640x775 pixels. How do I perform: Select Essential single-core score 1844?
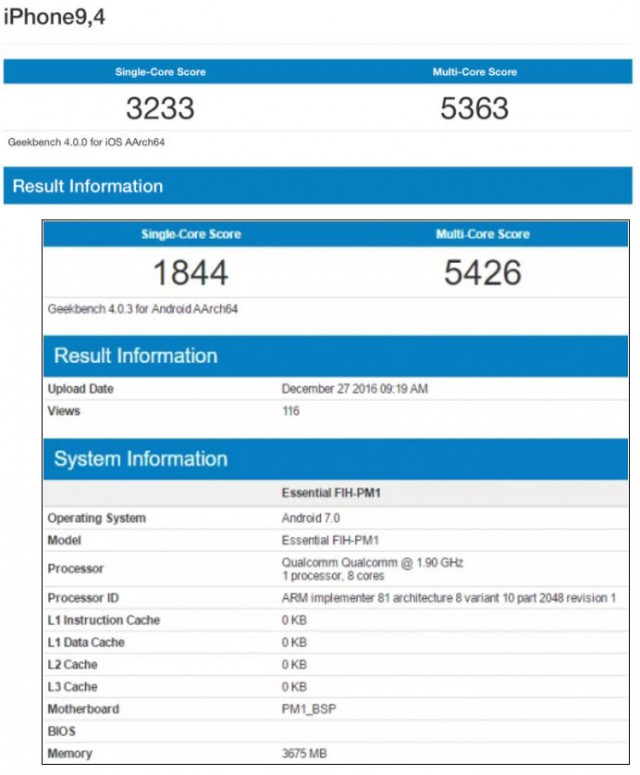[x=191, y=273]
